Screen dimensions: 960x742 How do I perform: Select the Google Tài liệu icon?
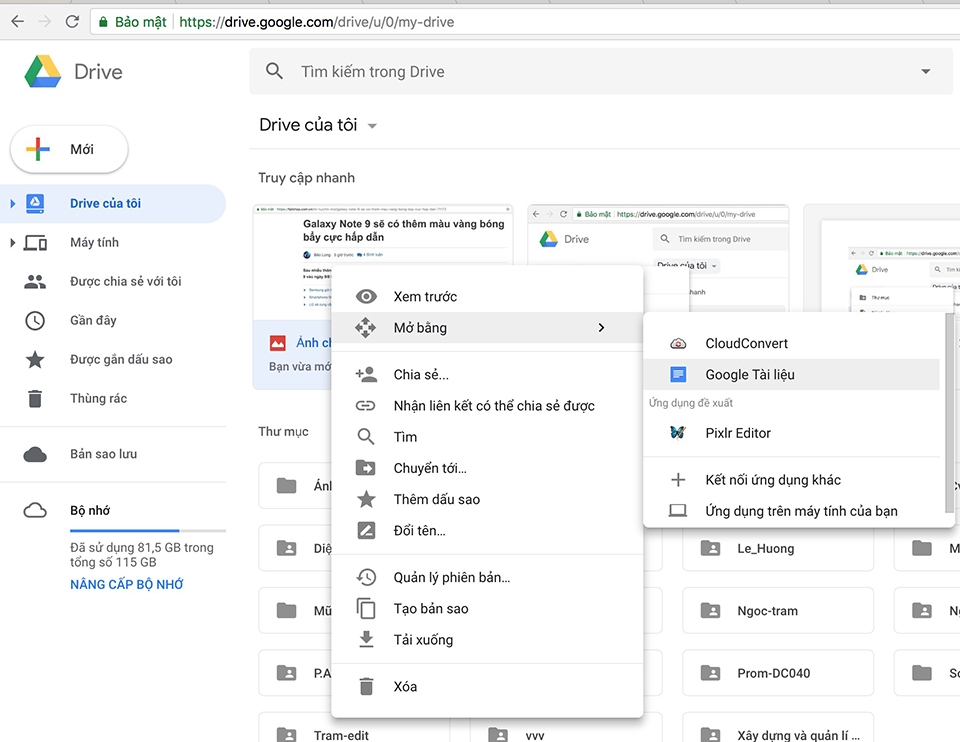679,373
